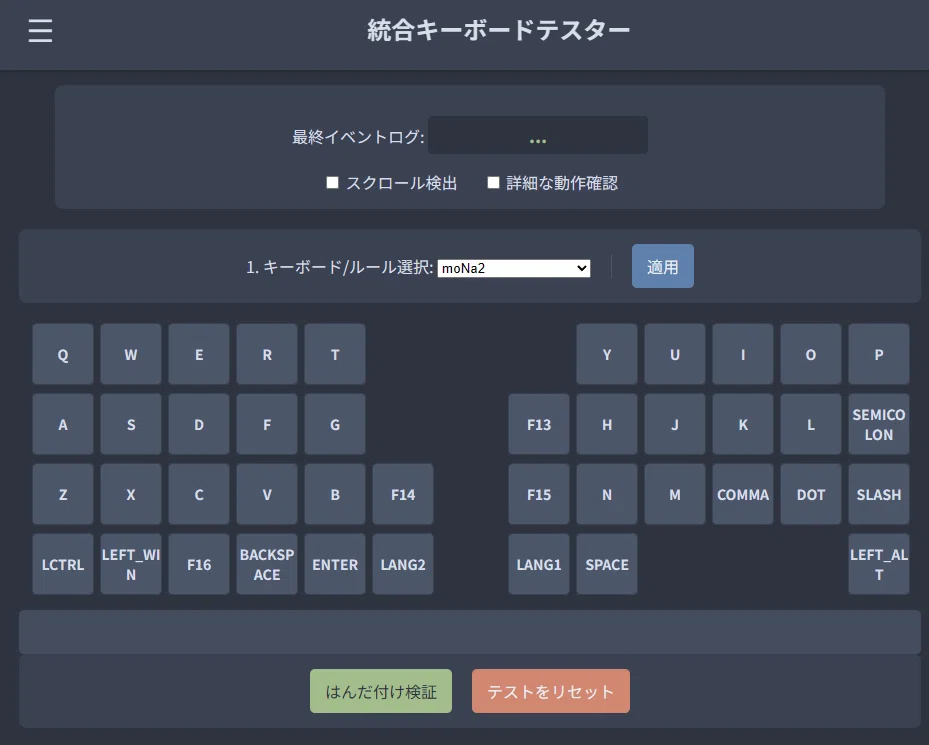Select the LEFT_ALT key tile
Screen dimensions: 929x745
(x=879, y=564)
